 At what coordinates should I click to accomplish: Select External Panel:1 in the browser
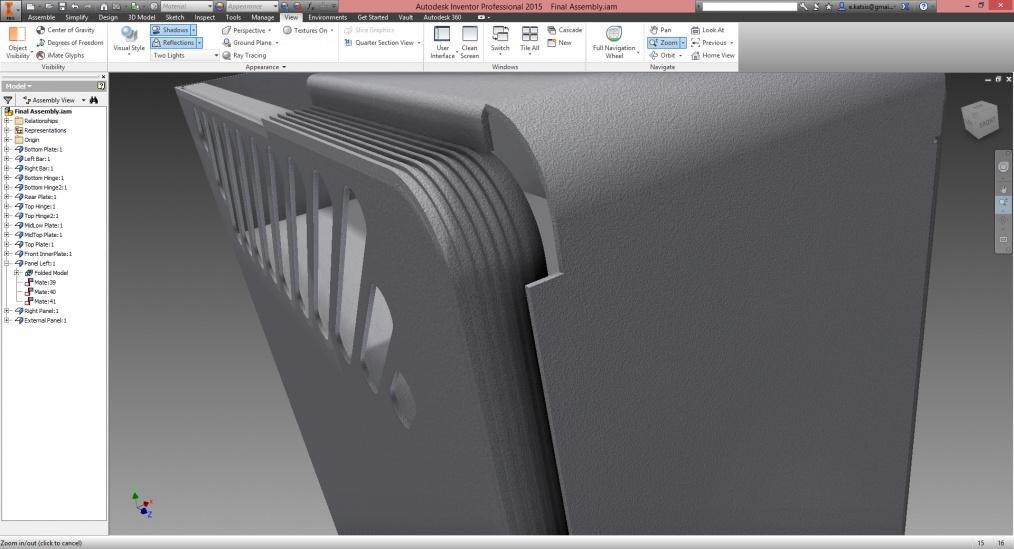(45, 320)
